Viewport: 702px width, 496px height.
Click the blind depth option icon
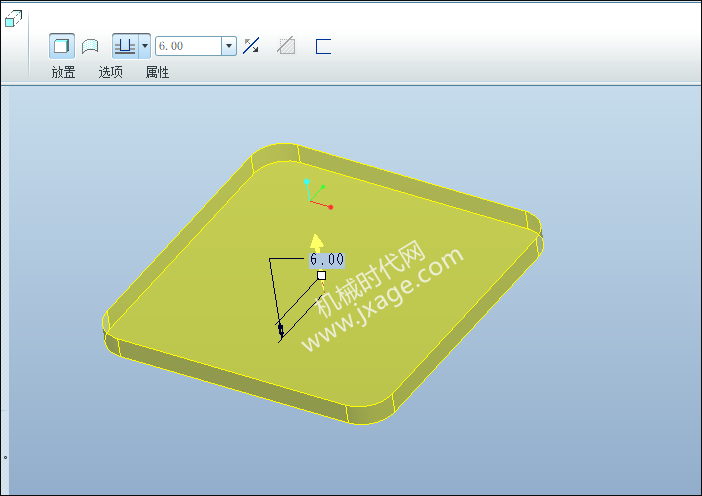tap(125, 46)
